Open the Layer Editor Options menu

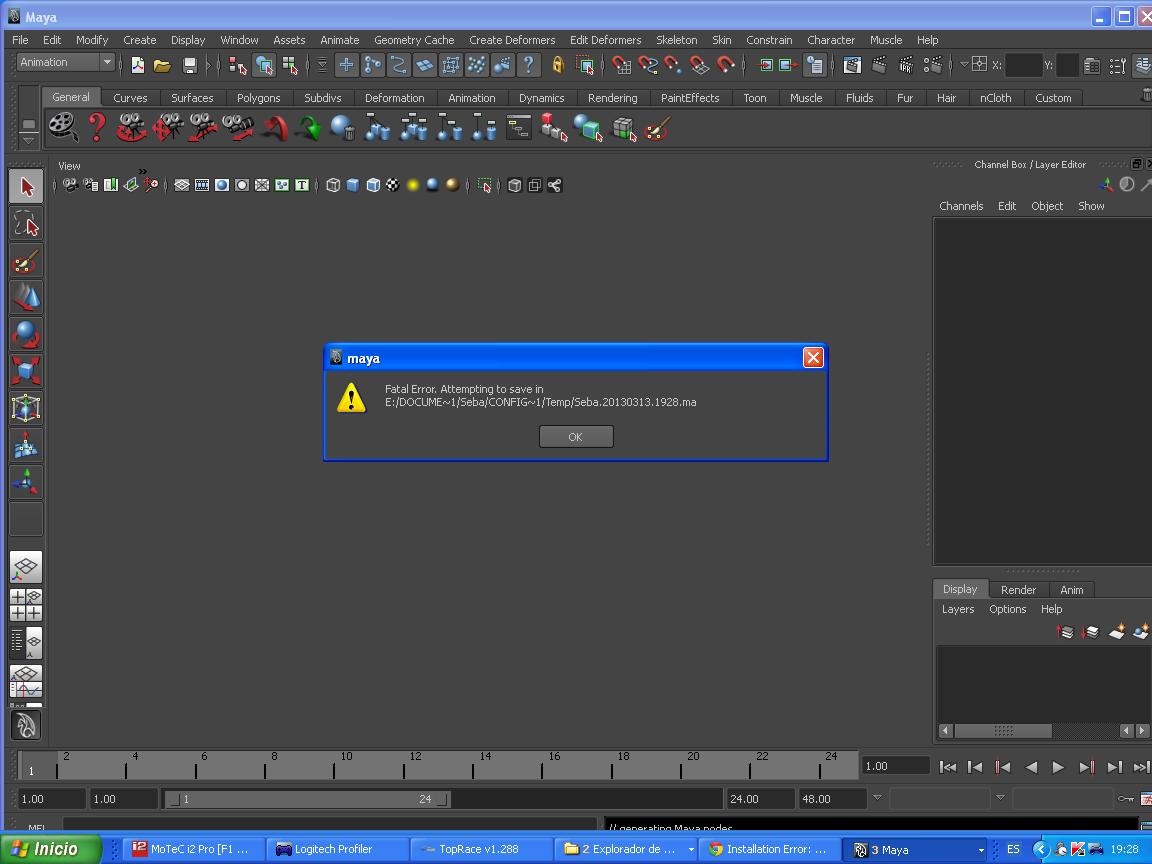pyautogui.click(x=1007, y=609)
